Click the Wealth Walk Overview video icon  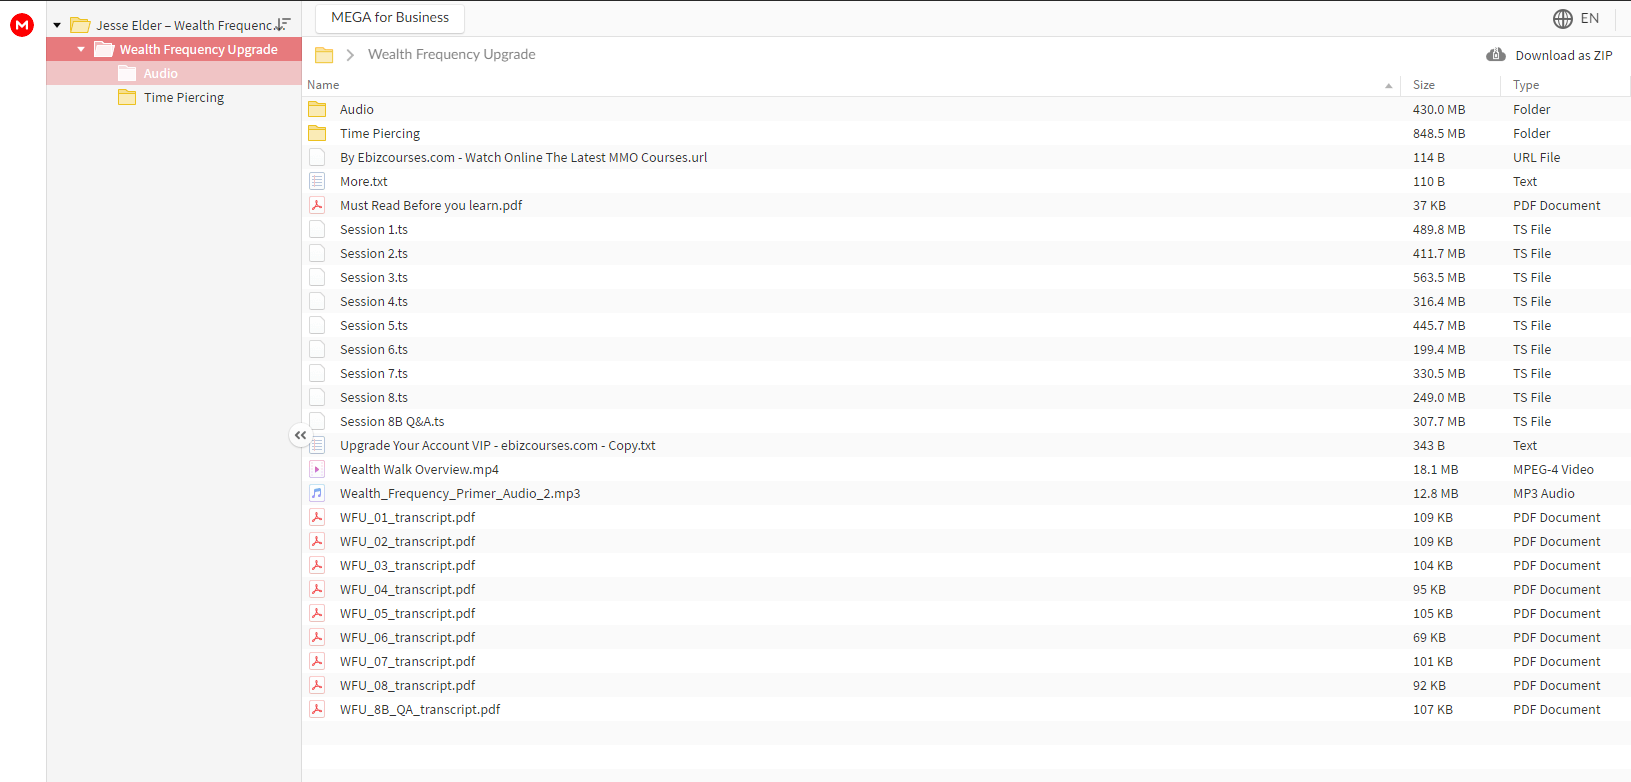click(317, 469)
